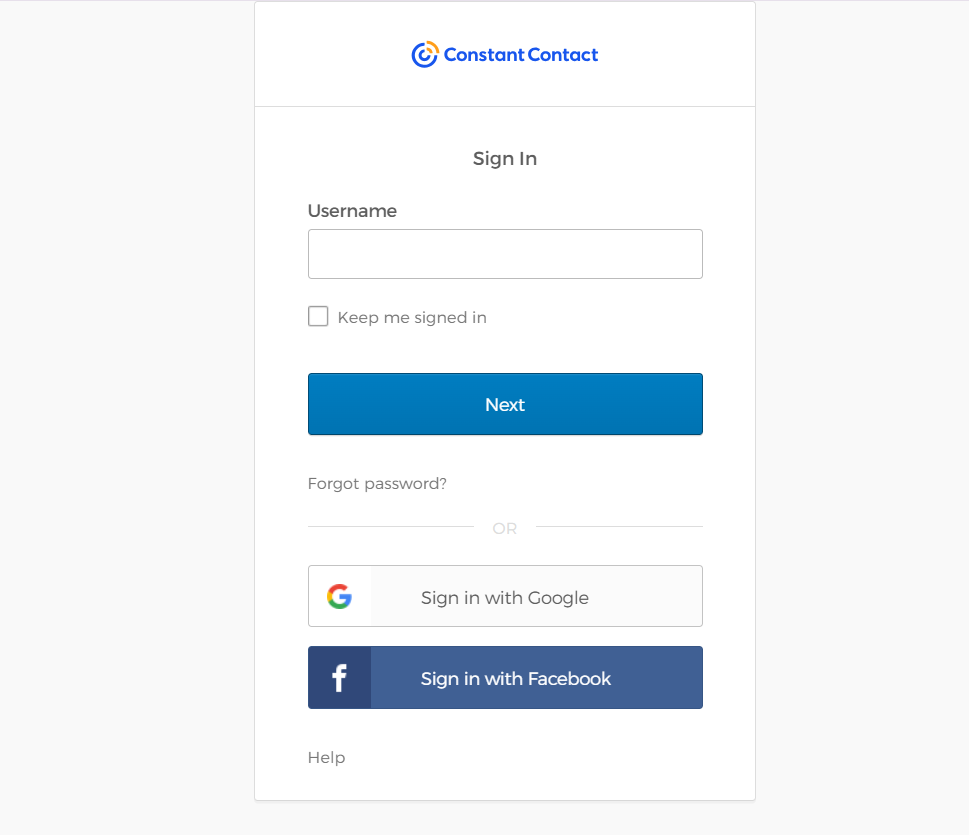
Task: Click the divider line right of OR
Action: coord(620,526)
